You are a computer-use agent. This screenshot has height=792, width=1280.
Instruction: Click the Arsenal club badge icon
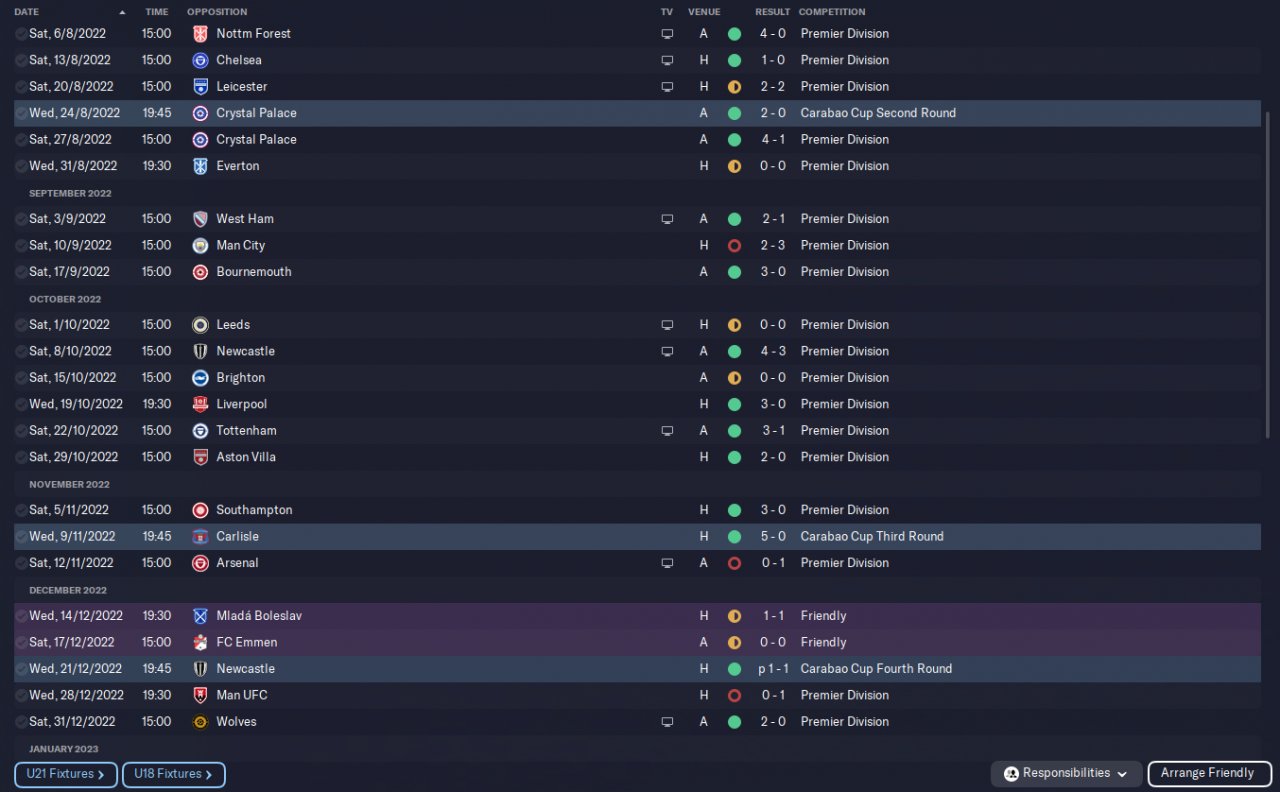(x=200, y=563)
